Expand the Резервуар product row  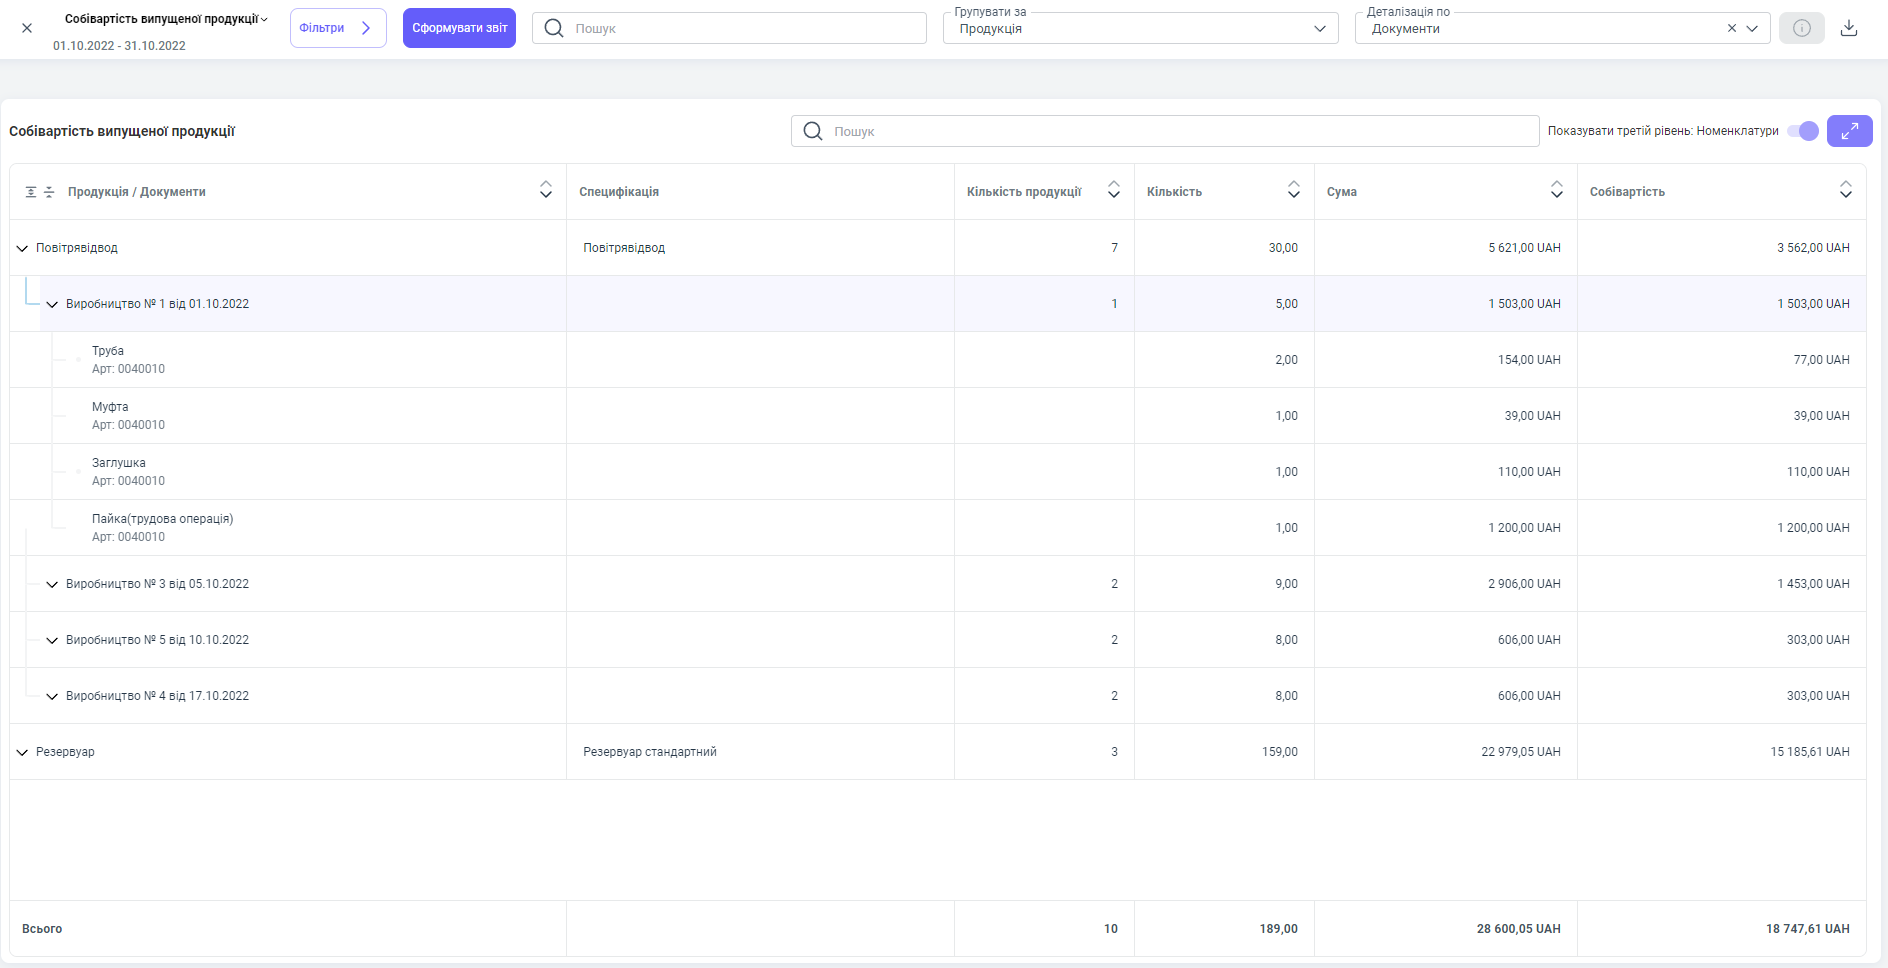pyautogui.click(x=22, y=752)
